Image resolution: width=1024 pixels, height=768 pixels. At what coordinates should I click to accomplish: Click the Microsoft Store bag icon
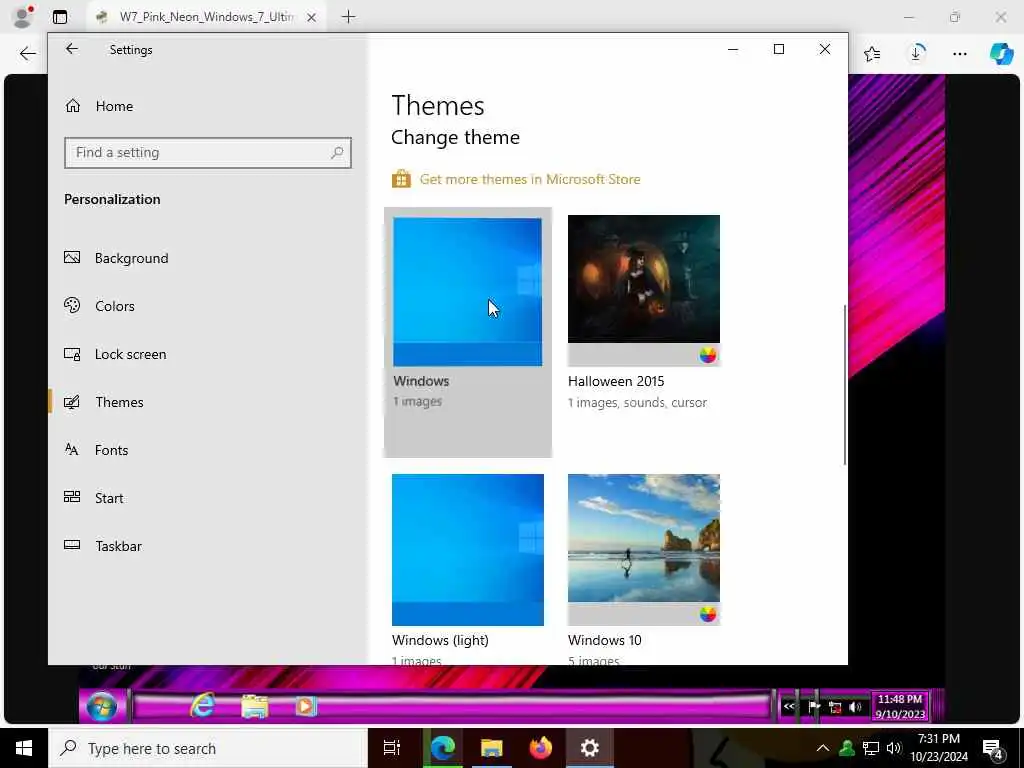click(401, 178)
